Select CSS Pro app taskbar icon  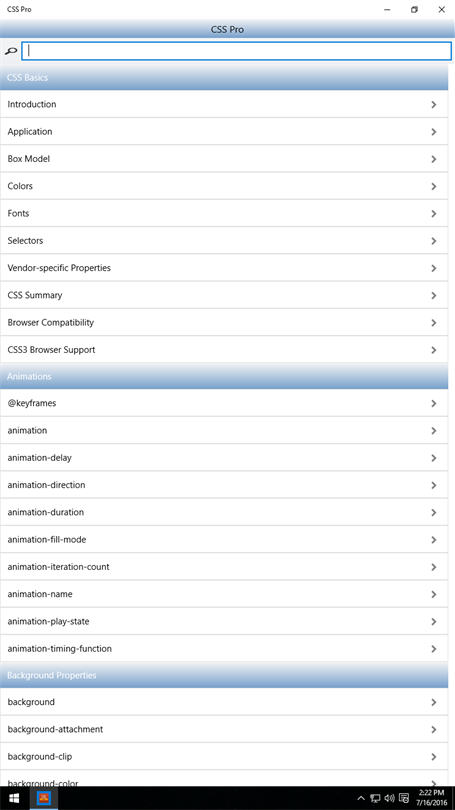point(44,798)
